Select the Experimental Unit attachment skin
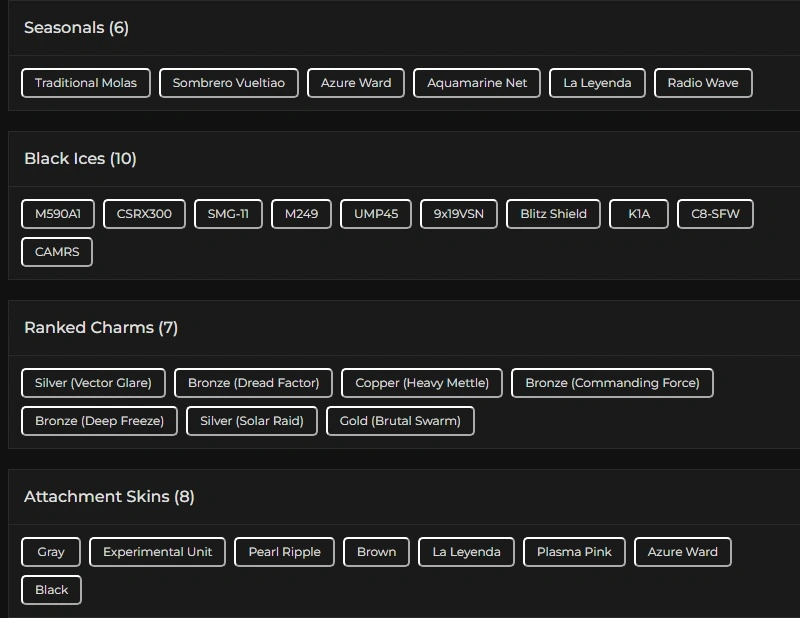Screen dimensions: 800x618 158,552
